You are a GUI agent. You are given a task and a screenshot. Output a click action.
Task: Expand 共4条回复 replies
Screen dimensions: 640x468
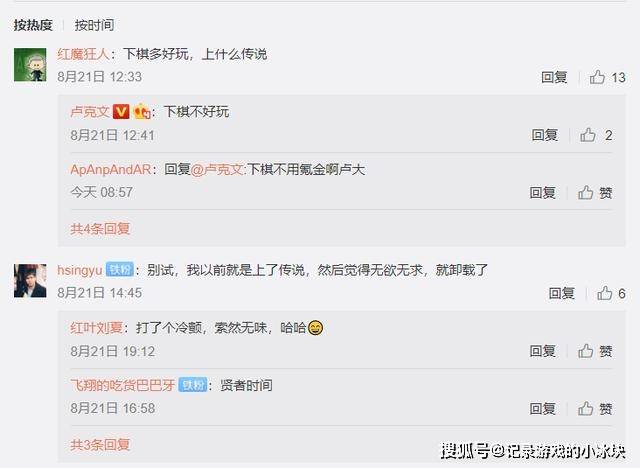100,228
